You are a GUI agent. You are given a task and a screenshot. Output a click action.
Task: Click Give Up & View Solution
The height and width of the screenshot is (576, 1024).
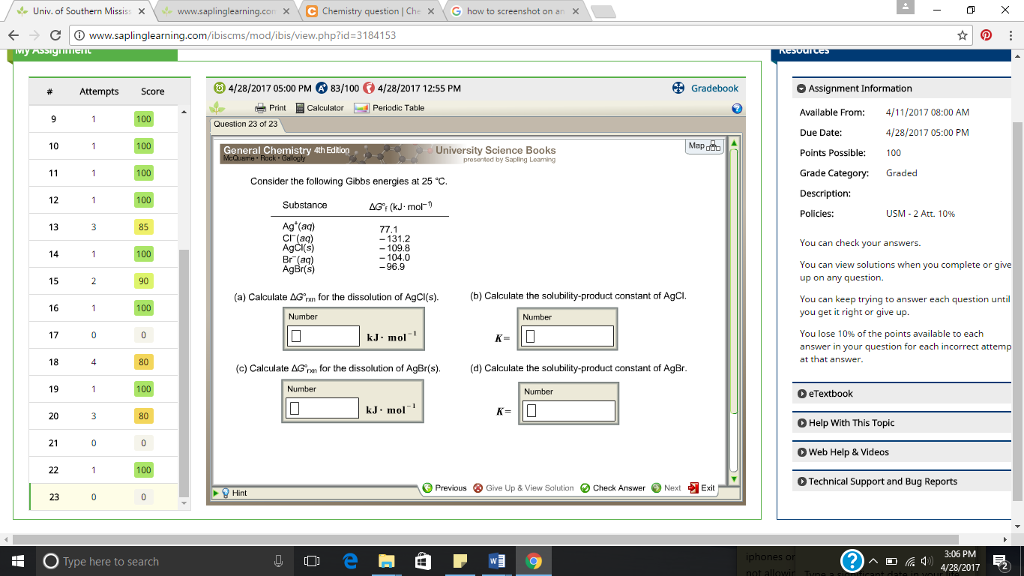point(523,488)
